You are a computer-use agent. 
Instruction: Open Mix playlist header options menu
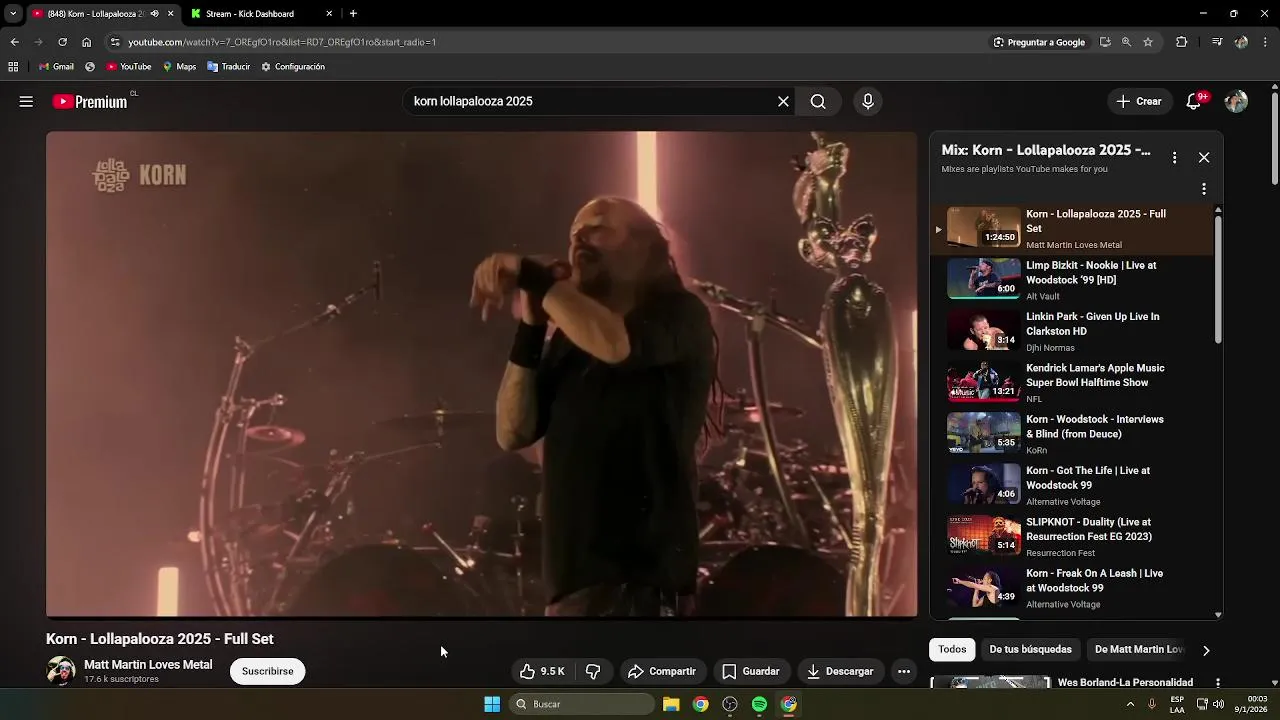[1174, 157]
